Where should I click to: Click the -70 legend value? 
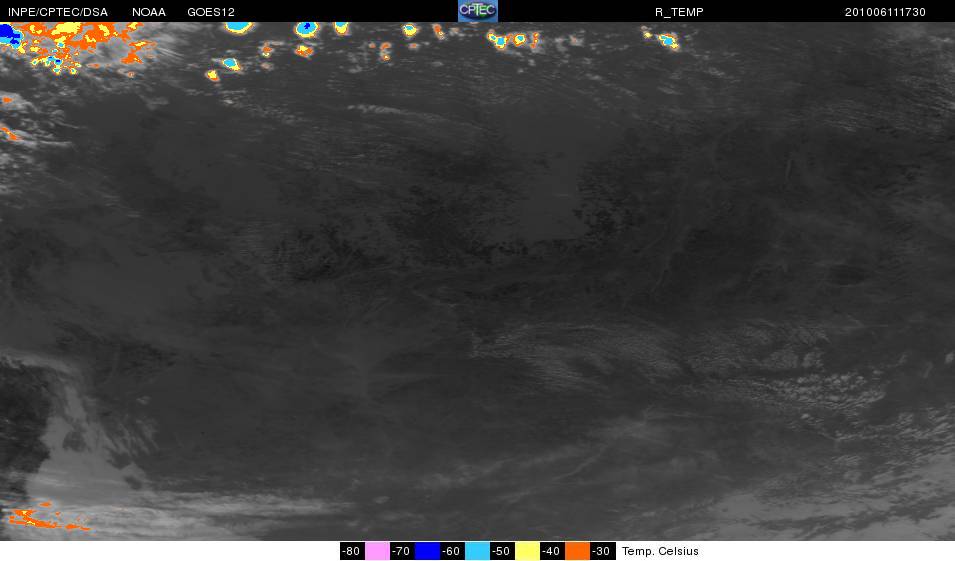click(401, 551)
